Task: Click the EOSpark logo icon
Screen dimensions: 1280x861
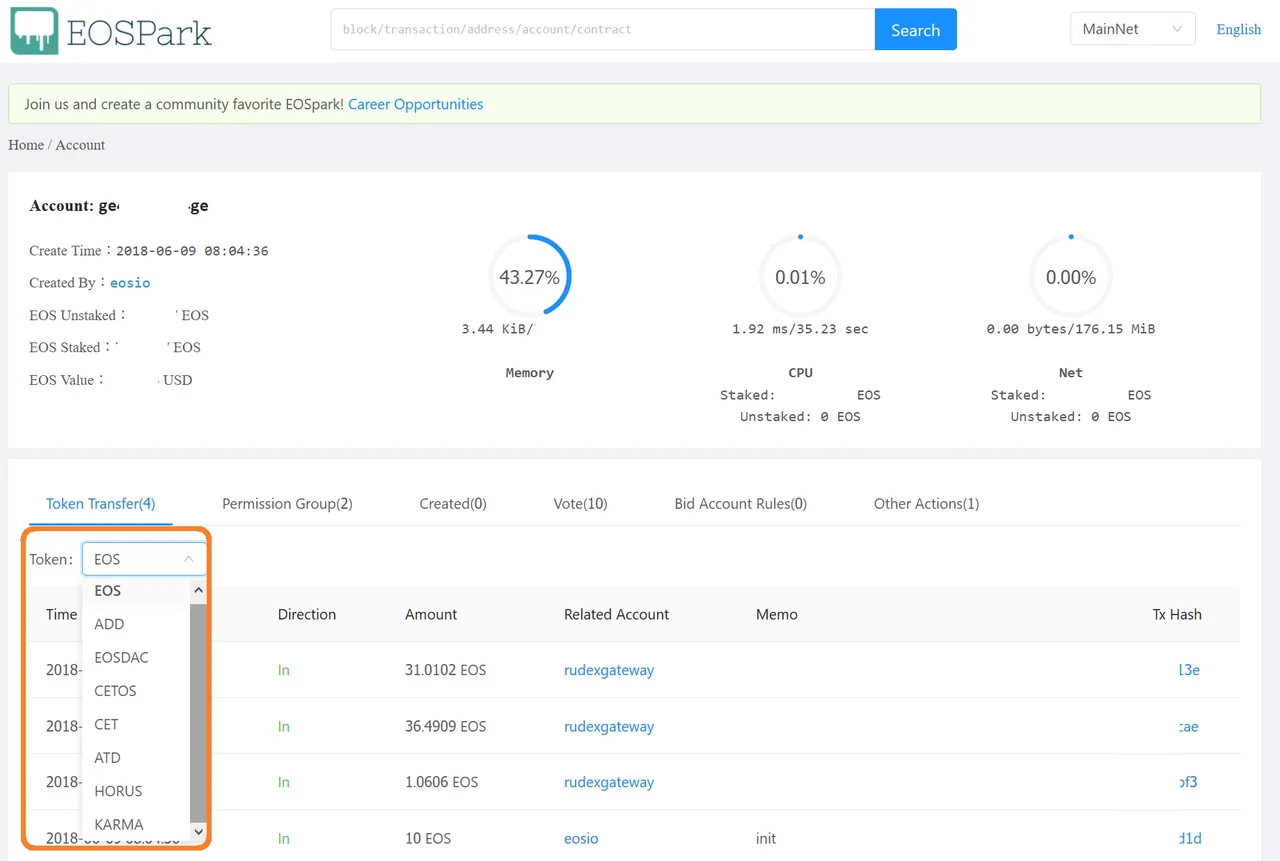Action: tap(35, 31)
